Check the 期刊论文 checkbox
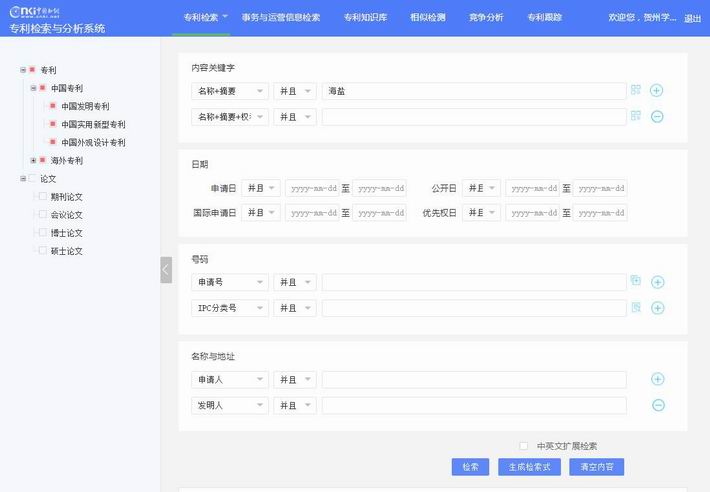Viewport: 710px width, 492px height. click(x=43, y=197)
